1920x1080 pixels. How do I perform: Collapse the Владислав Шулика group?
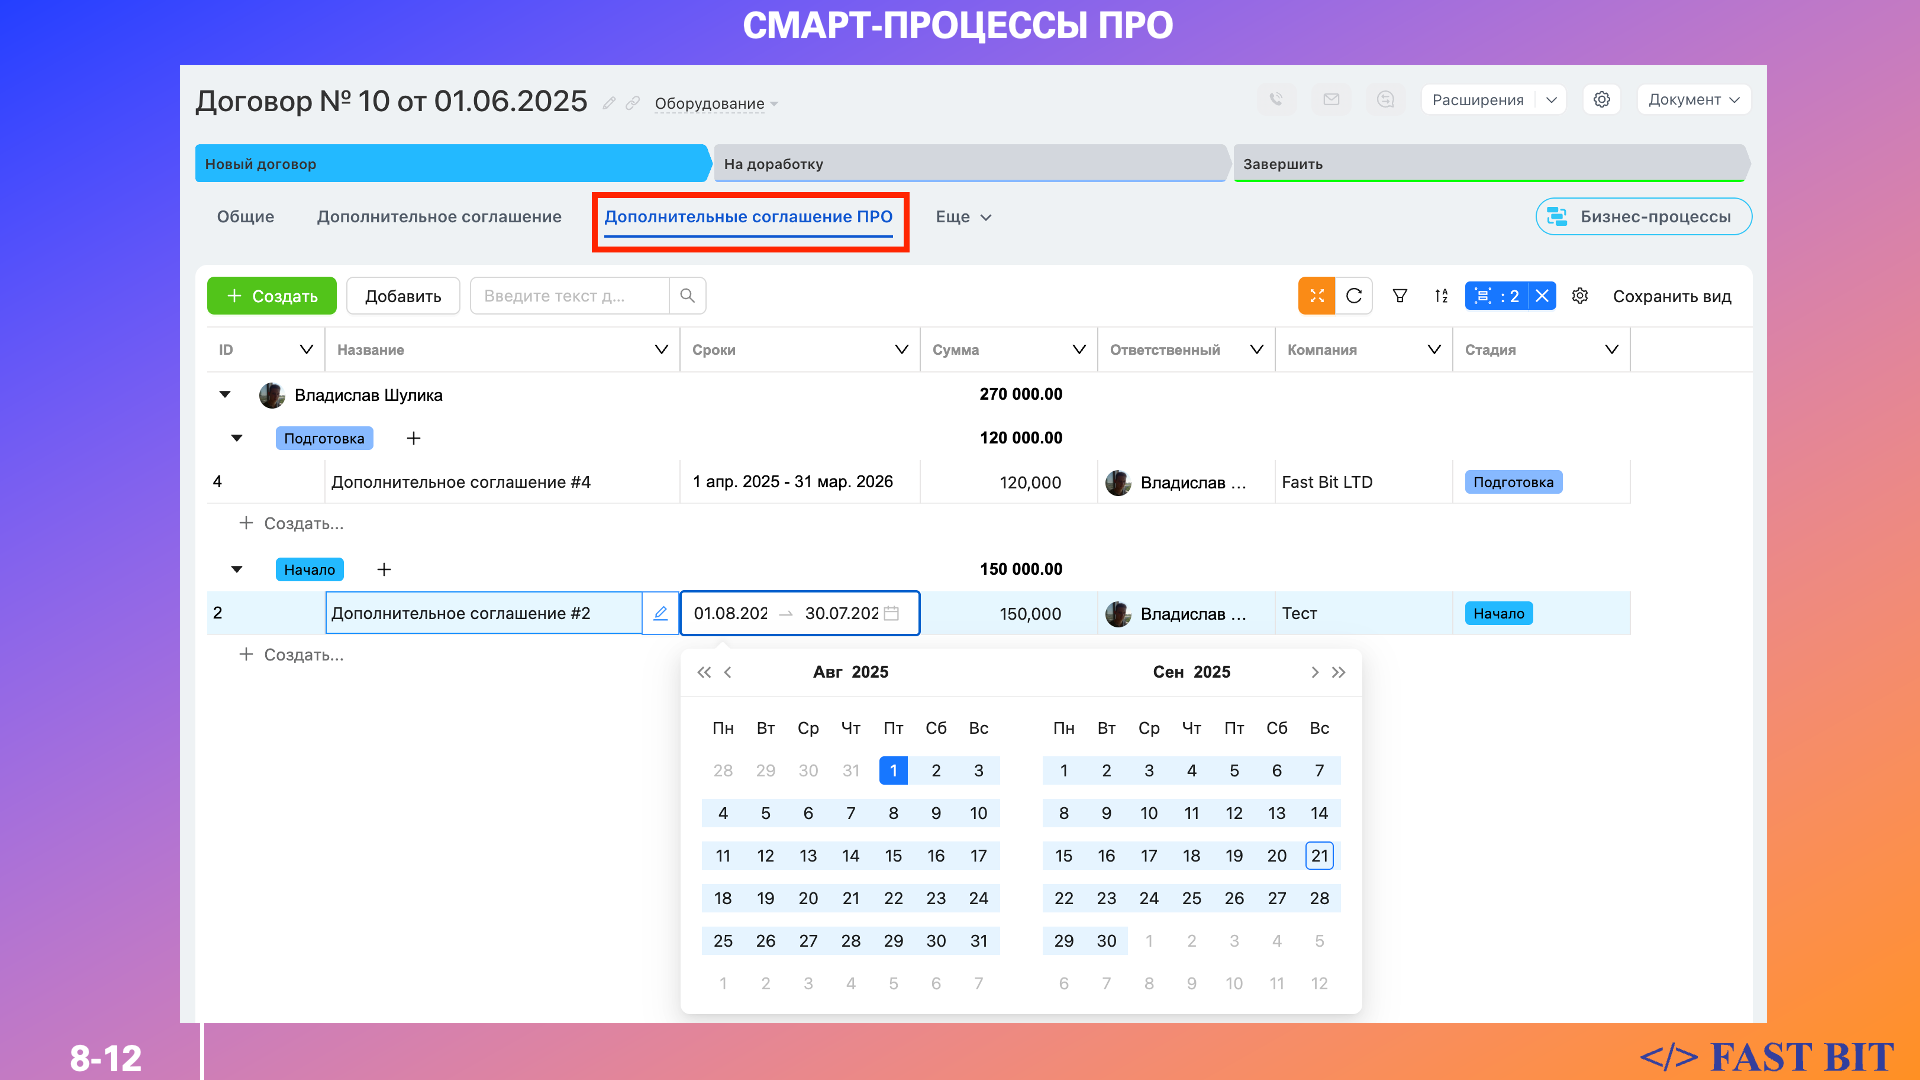click(x=225, y=395)
